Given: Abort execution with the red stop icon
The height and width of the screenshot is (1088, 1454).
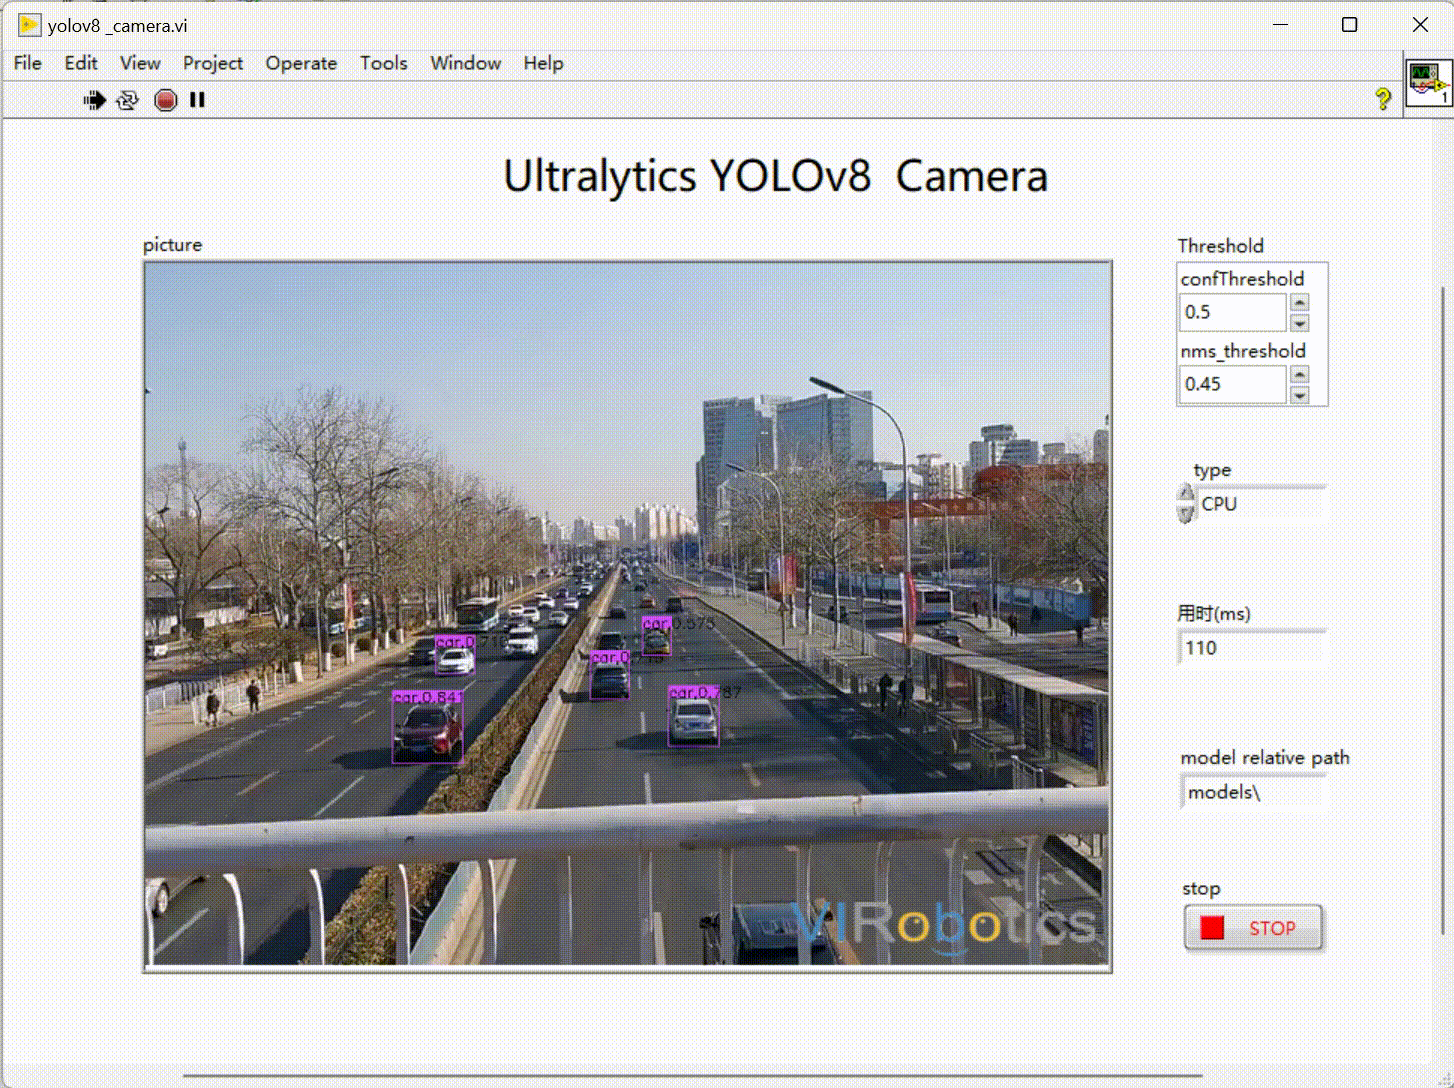Looking at the screenshot, I should pyautogui.click(x=166, y=100).
